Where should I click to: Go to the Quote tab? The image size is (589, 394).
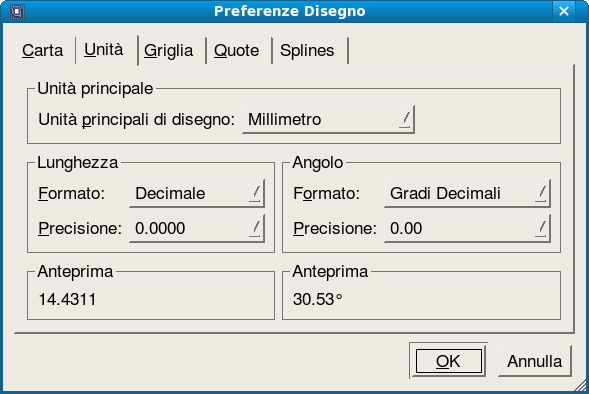[237, 51]
